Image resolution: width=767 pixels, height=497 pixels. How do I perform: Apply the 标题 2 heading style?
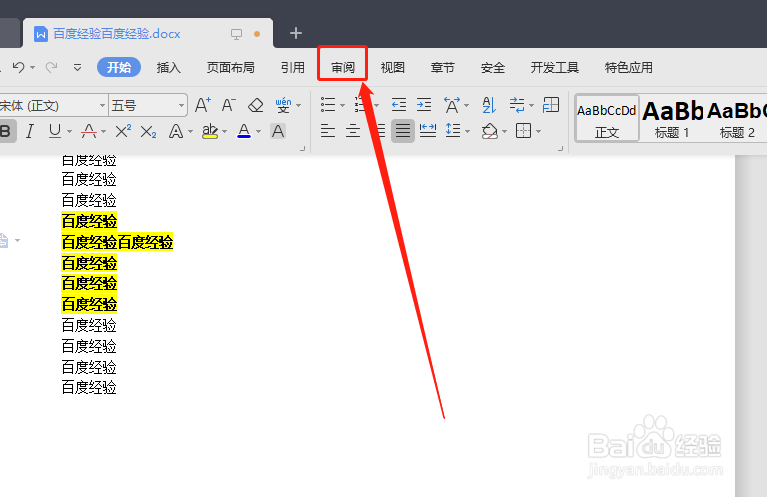(736, 119)
